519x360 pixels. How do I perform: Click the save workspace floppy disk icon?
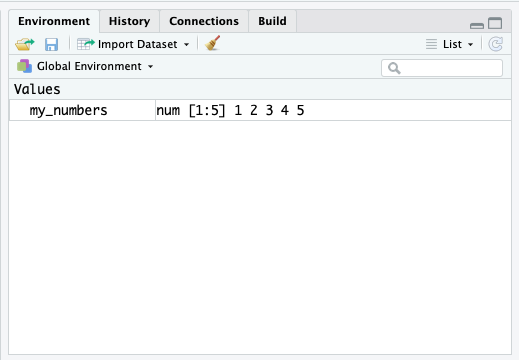click(x=51, y=44)
